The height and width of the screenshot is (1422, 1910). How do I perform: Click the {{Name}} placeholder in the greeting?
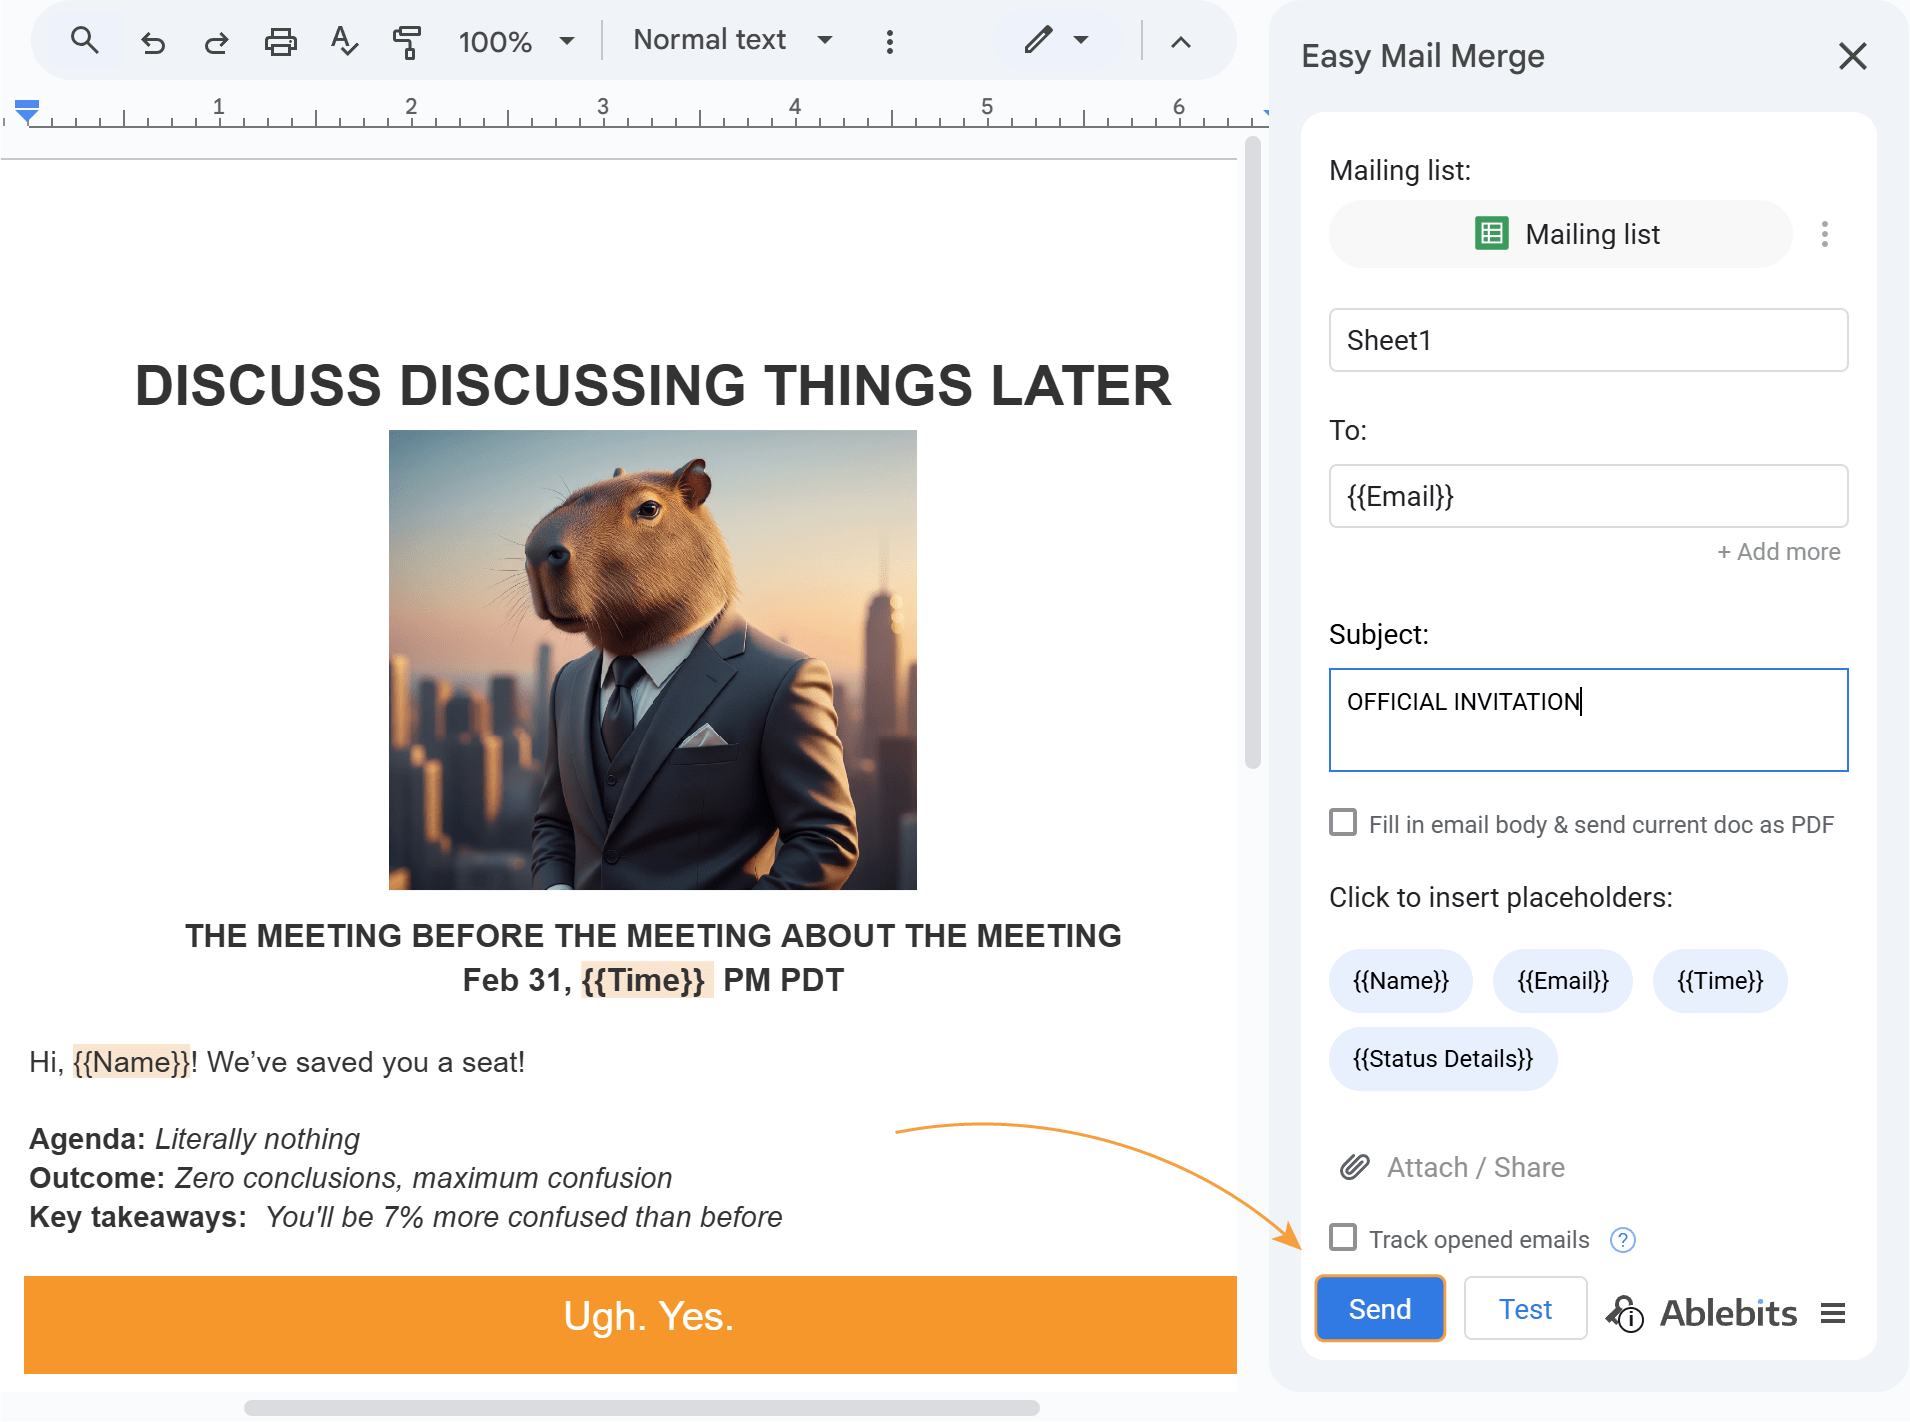click(131, 1062)
